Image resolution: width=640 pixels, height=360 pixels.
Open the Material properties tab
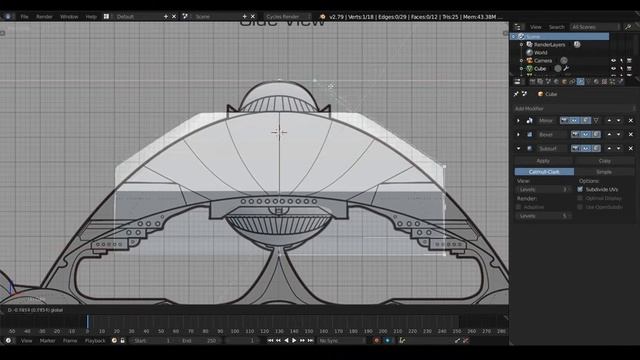596,82
